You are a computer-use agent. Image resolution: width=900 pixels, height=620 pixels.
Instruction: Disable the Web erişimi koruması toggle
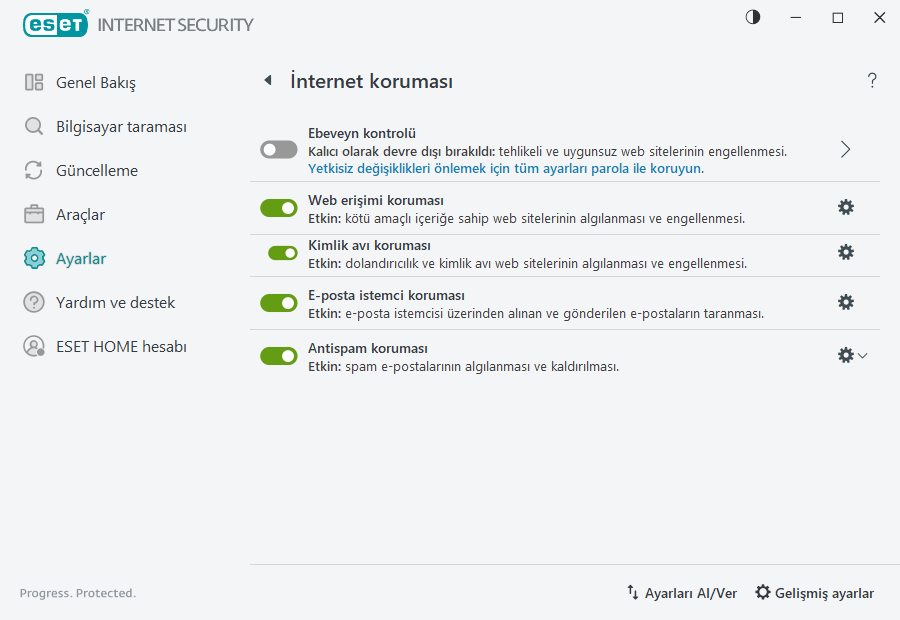pos(278,207)
